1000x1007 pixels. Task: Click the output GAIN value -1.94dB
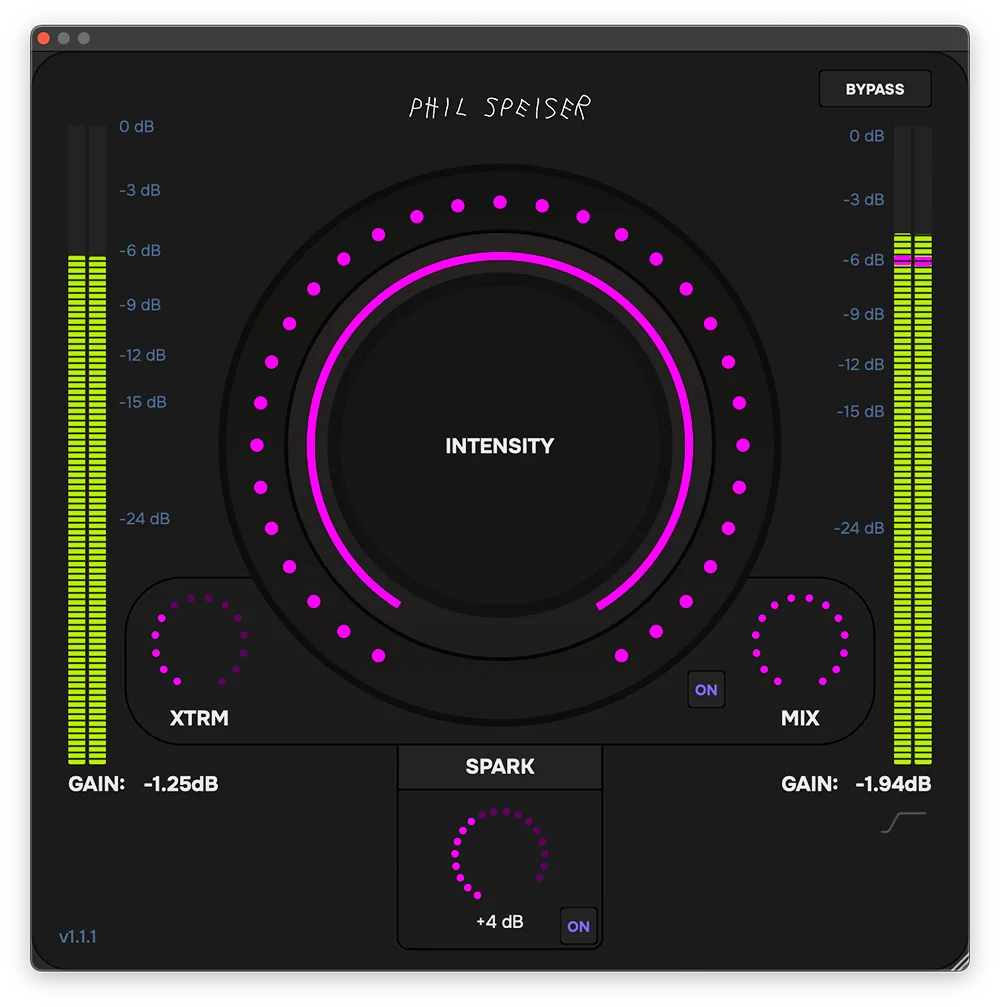pyautogui.click(x=893, y=784)
